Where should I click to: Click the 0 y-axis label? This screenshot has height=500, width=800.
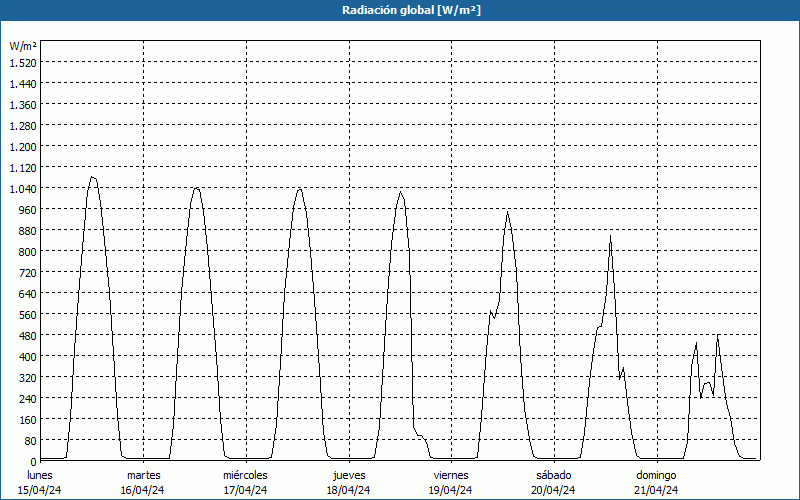click(33, 461)
